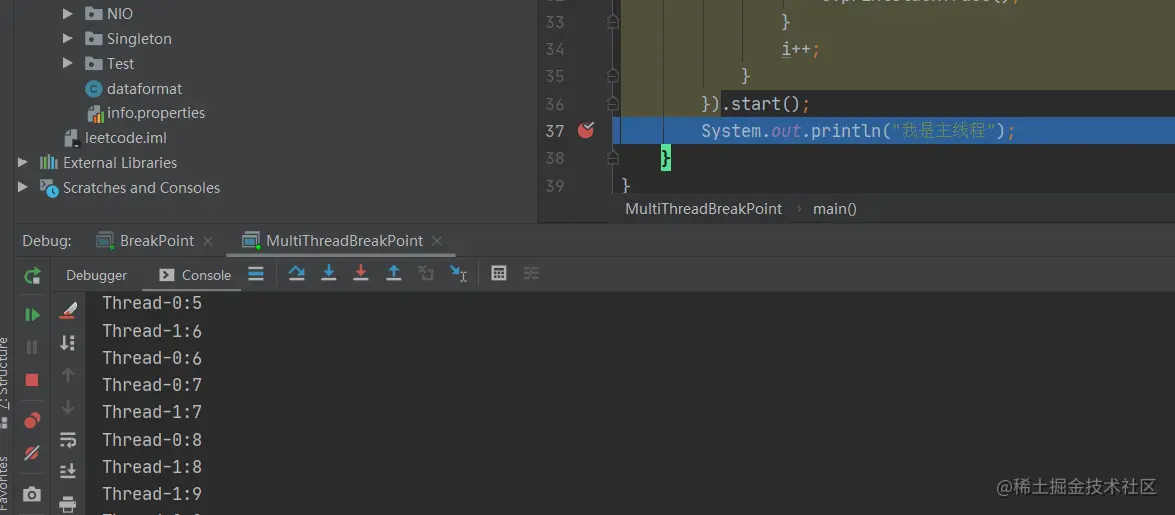
Task: Select the BreakPoint debug session tab
Action: (157, 241)
